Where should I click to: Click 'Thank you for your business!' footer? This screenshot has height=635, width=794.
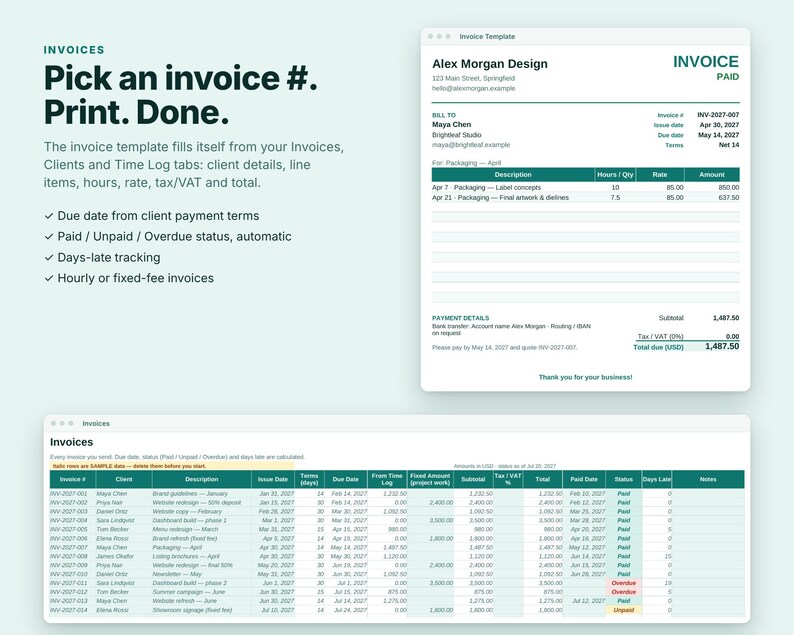coord(585,377)
